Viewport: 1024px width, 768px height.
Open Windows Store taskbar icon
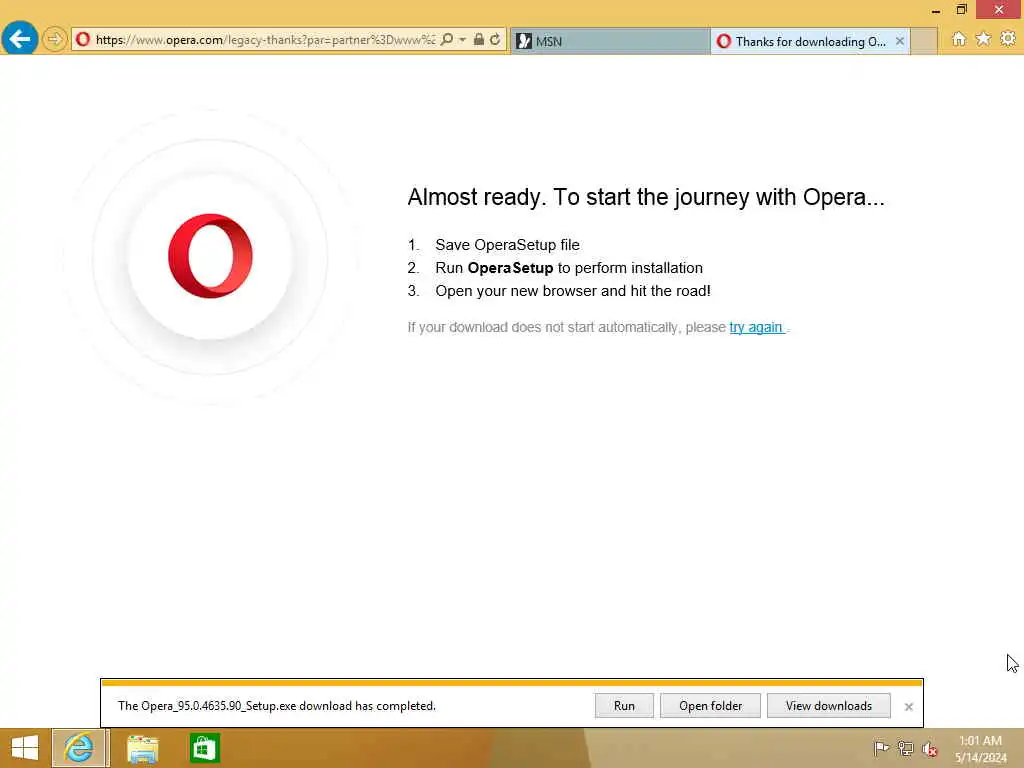tap(204, 748)
